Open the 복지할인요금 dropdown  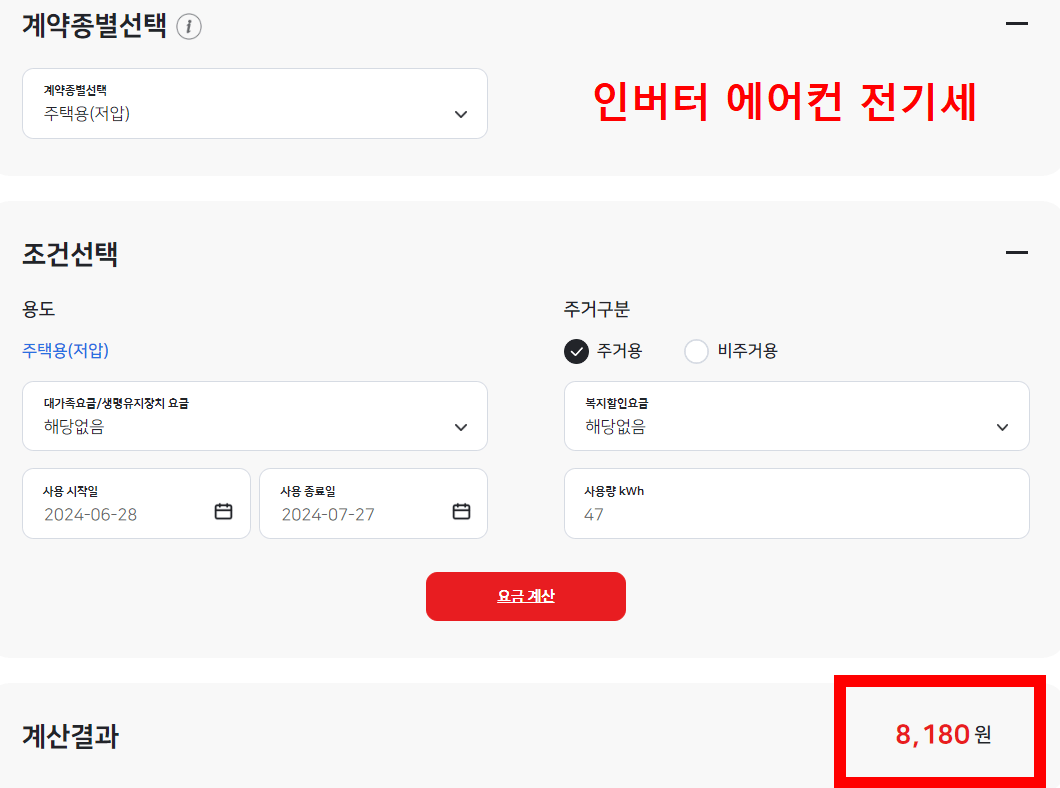pos(796,417)
